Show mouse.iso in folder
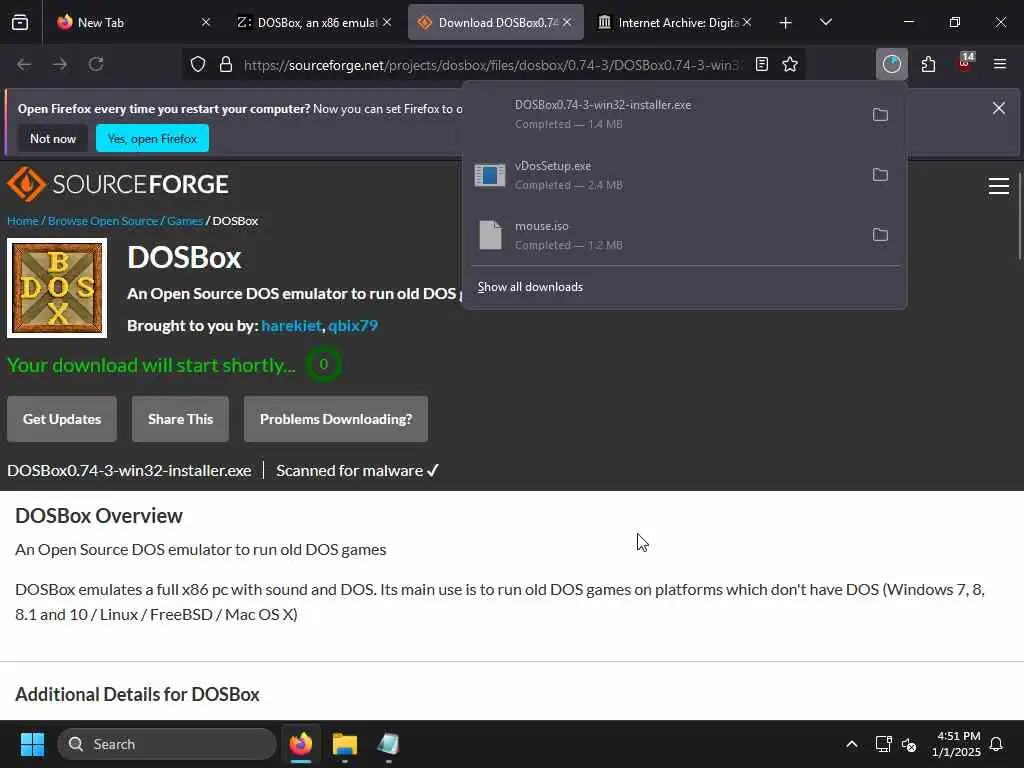This screenshot has height=768, width=1024. [880, 234]
